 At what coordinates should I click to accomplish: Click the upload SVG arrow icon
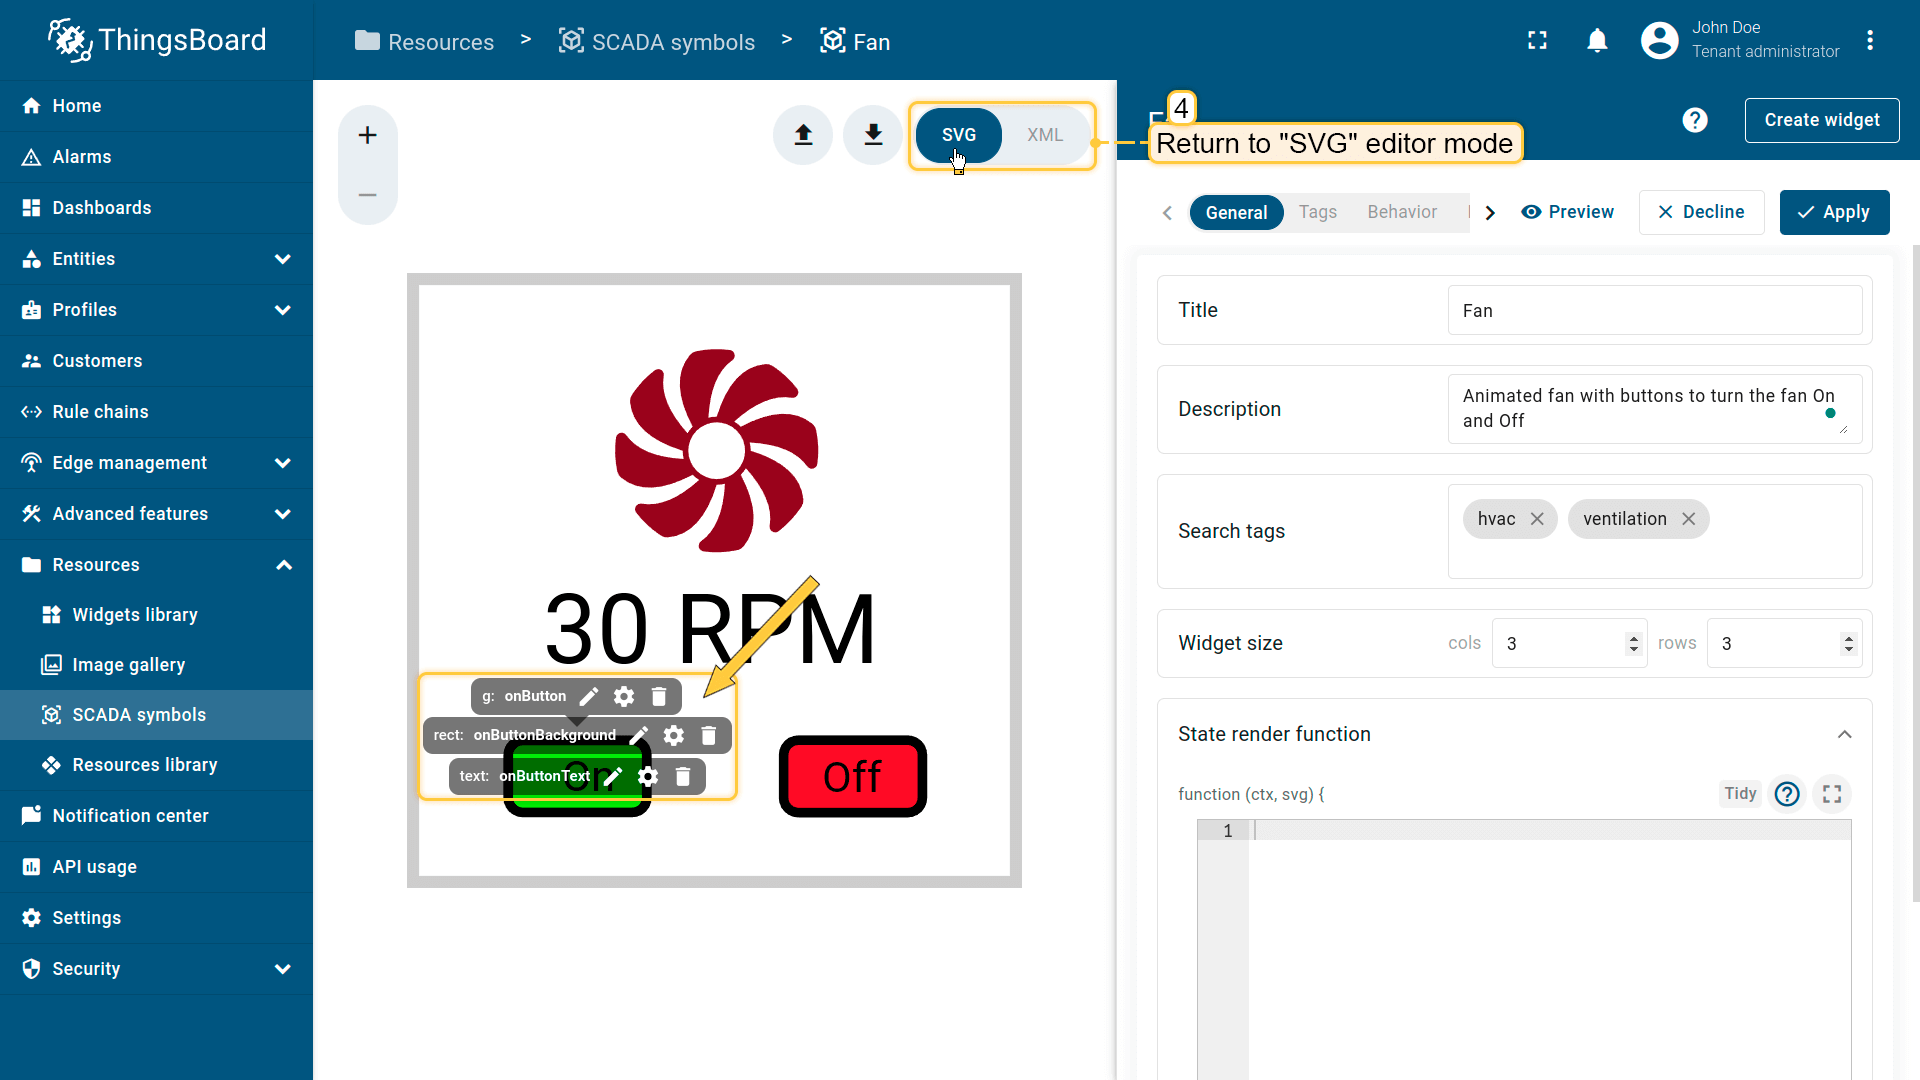pos(803,135)
